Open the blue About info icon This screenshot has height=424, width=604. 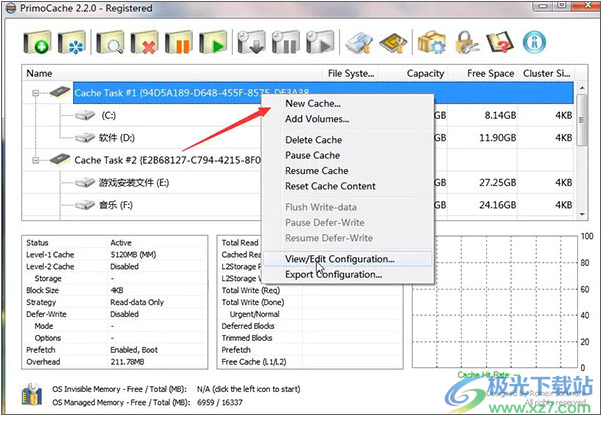tap(534, 42)
